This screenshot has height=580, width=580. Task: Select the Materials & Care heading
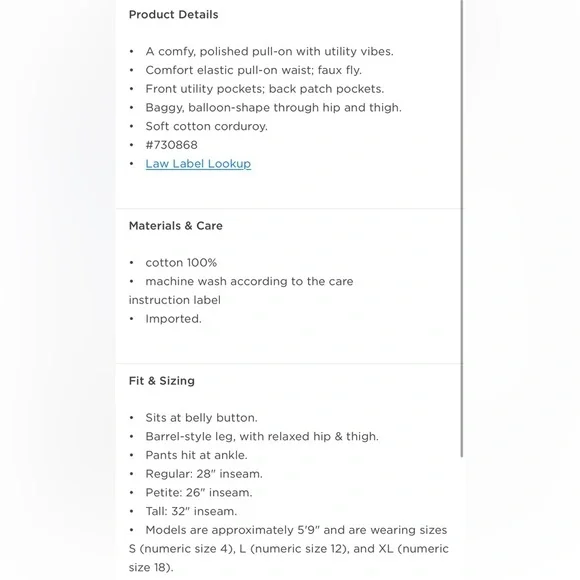pos(176,226)
